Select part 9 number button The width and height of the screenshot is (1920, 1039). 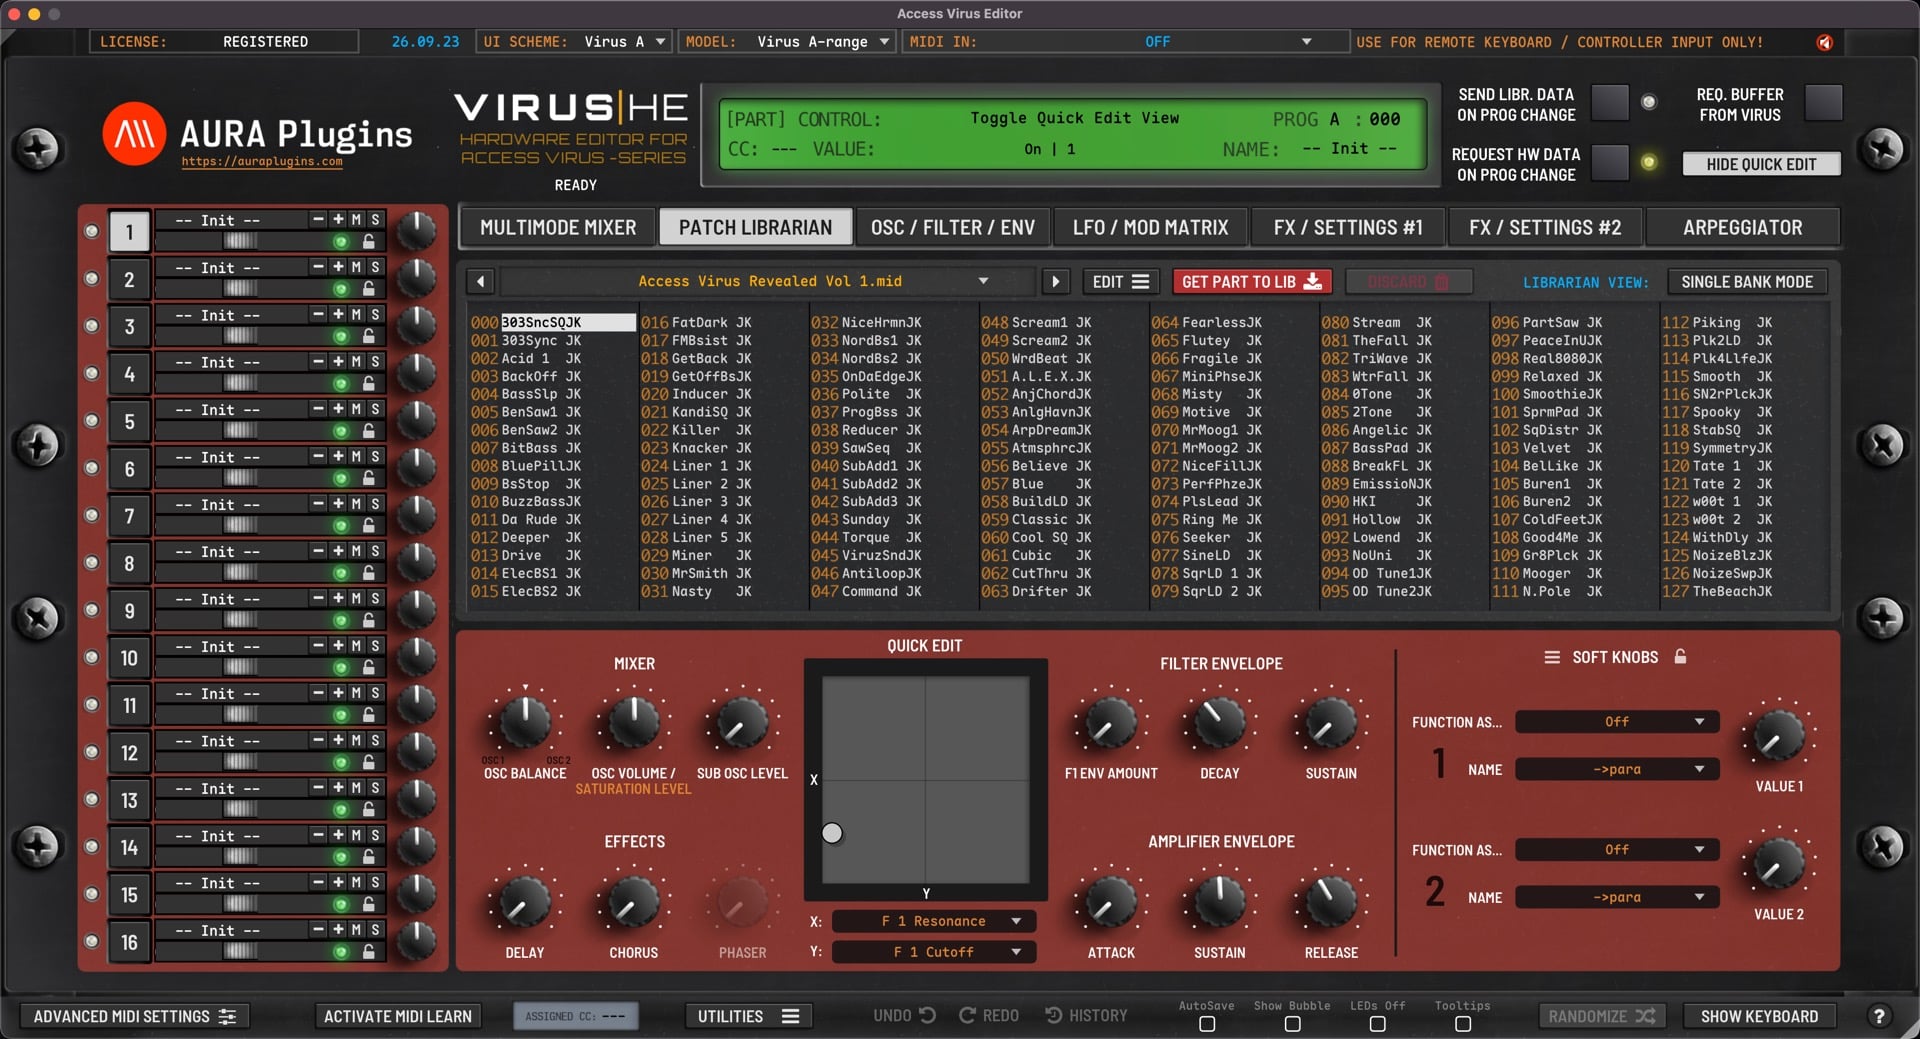(x=129, y=611)
